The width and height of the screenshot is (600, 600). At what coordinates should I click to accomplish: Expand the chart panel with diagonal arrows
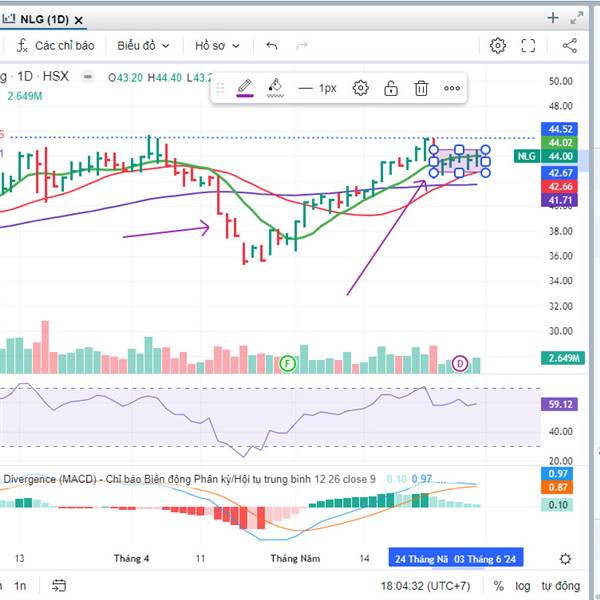(x=577, y=18)
